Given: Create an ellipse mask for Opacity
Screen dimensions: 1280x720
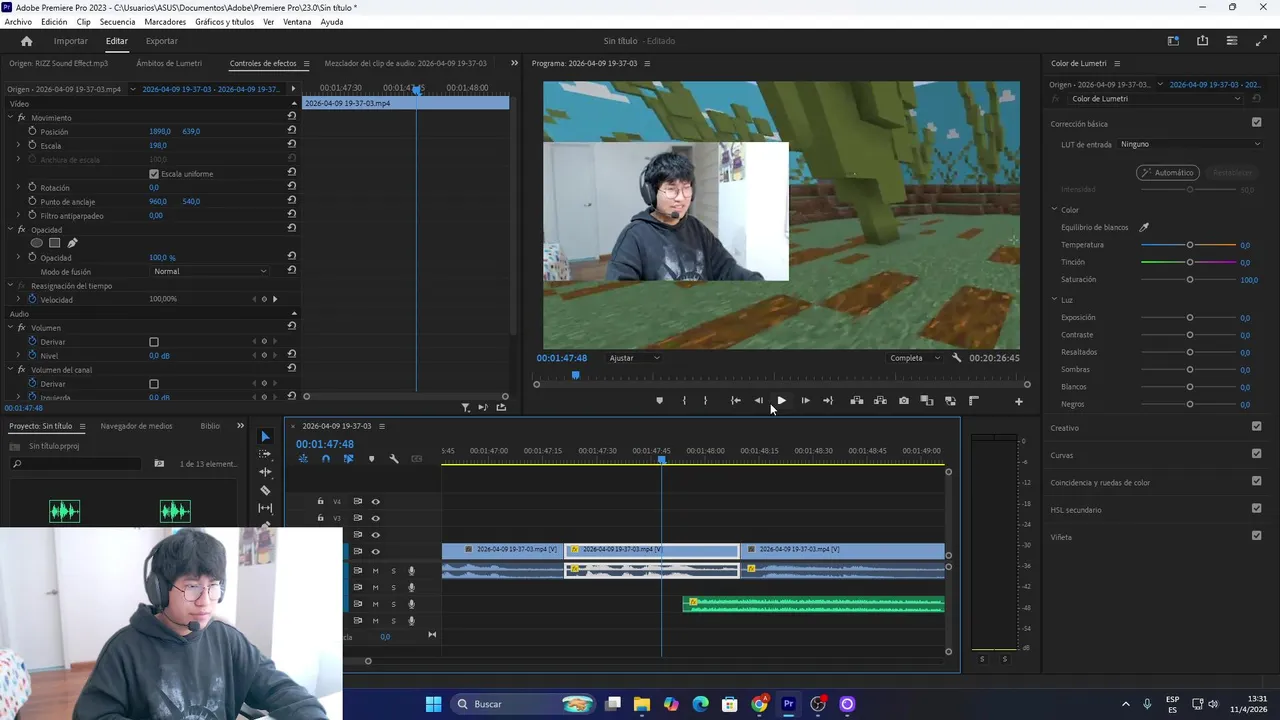Looking at the screenshot, I should [x=37, y=243].
